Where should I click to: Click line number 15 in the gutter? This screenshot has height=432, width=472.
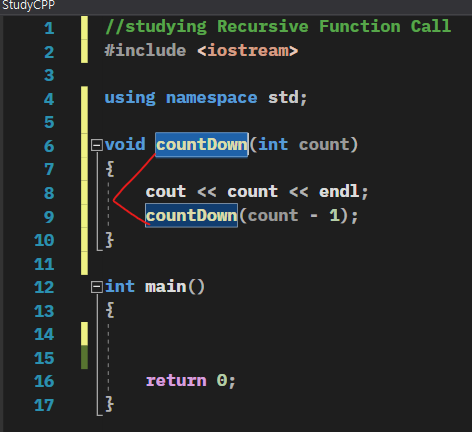pyautogui.click(x=44, y=358)
